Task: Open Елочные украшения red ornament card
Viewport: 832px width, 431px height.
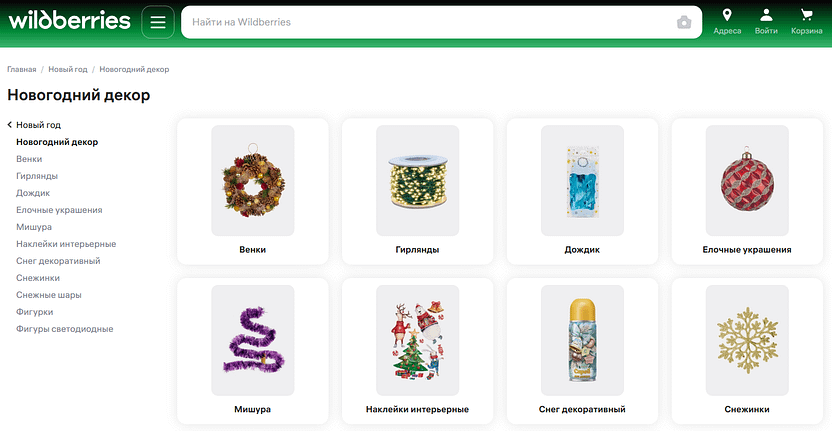Action: [x=747, y=191]
